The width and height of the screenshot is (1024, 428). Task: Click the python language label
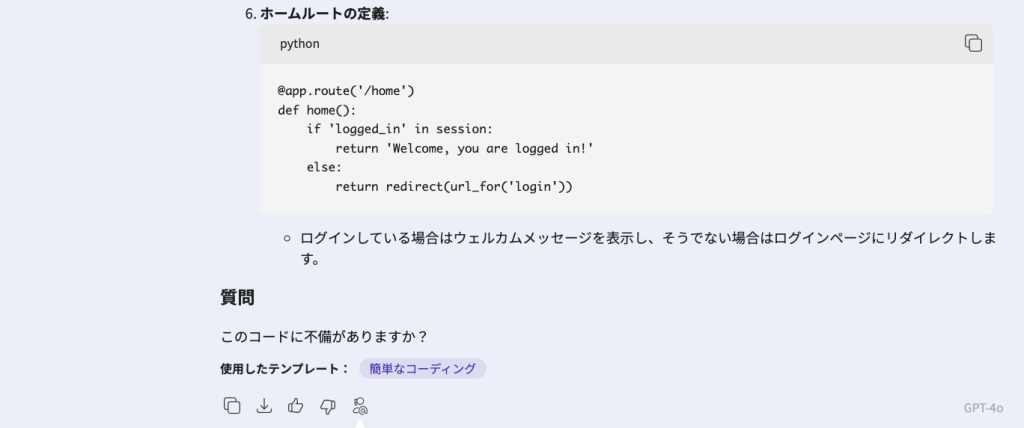(299, 44)
